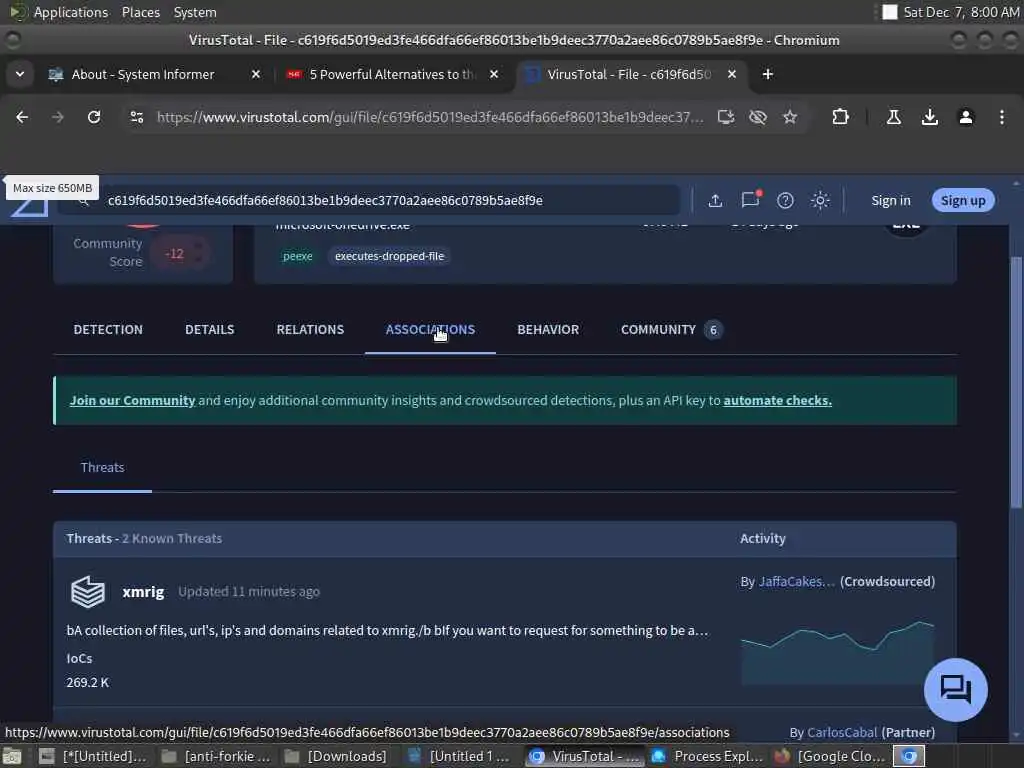Switch to Downloads taskbar window
1024x768 pixels.
click(x=338, y=756)
